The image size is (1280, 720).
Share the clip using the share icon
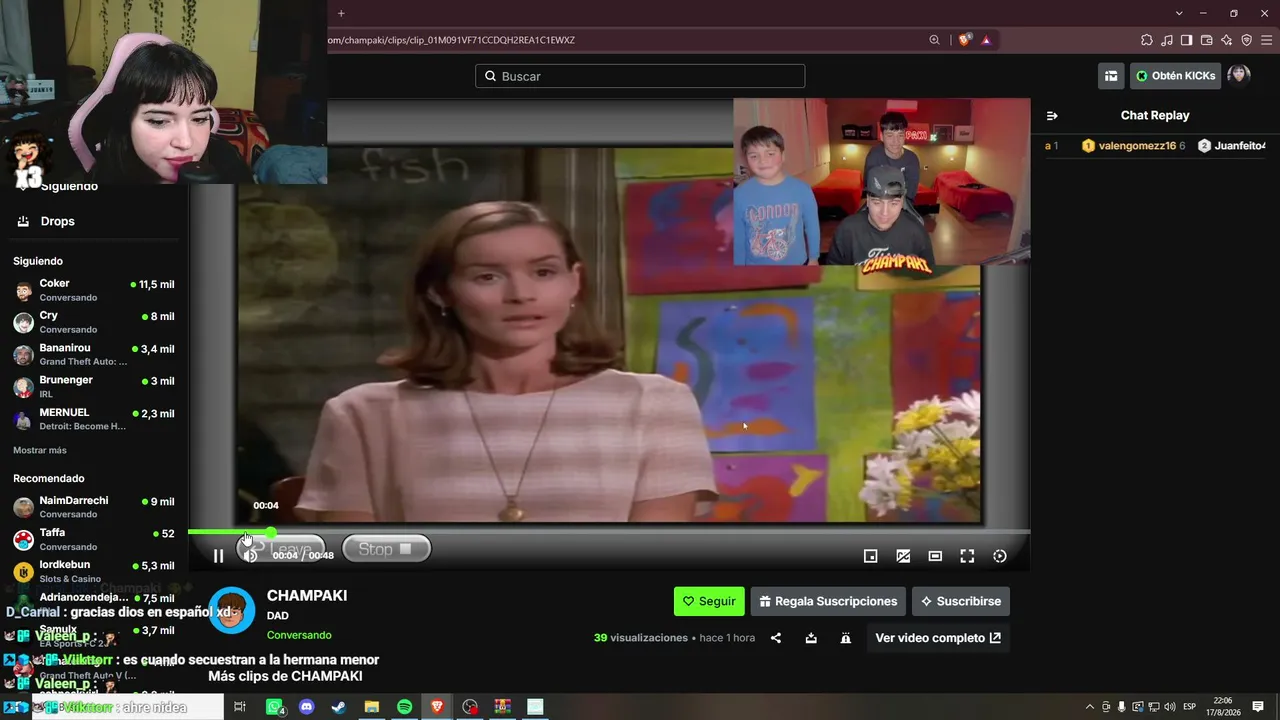click(776, 638)
